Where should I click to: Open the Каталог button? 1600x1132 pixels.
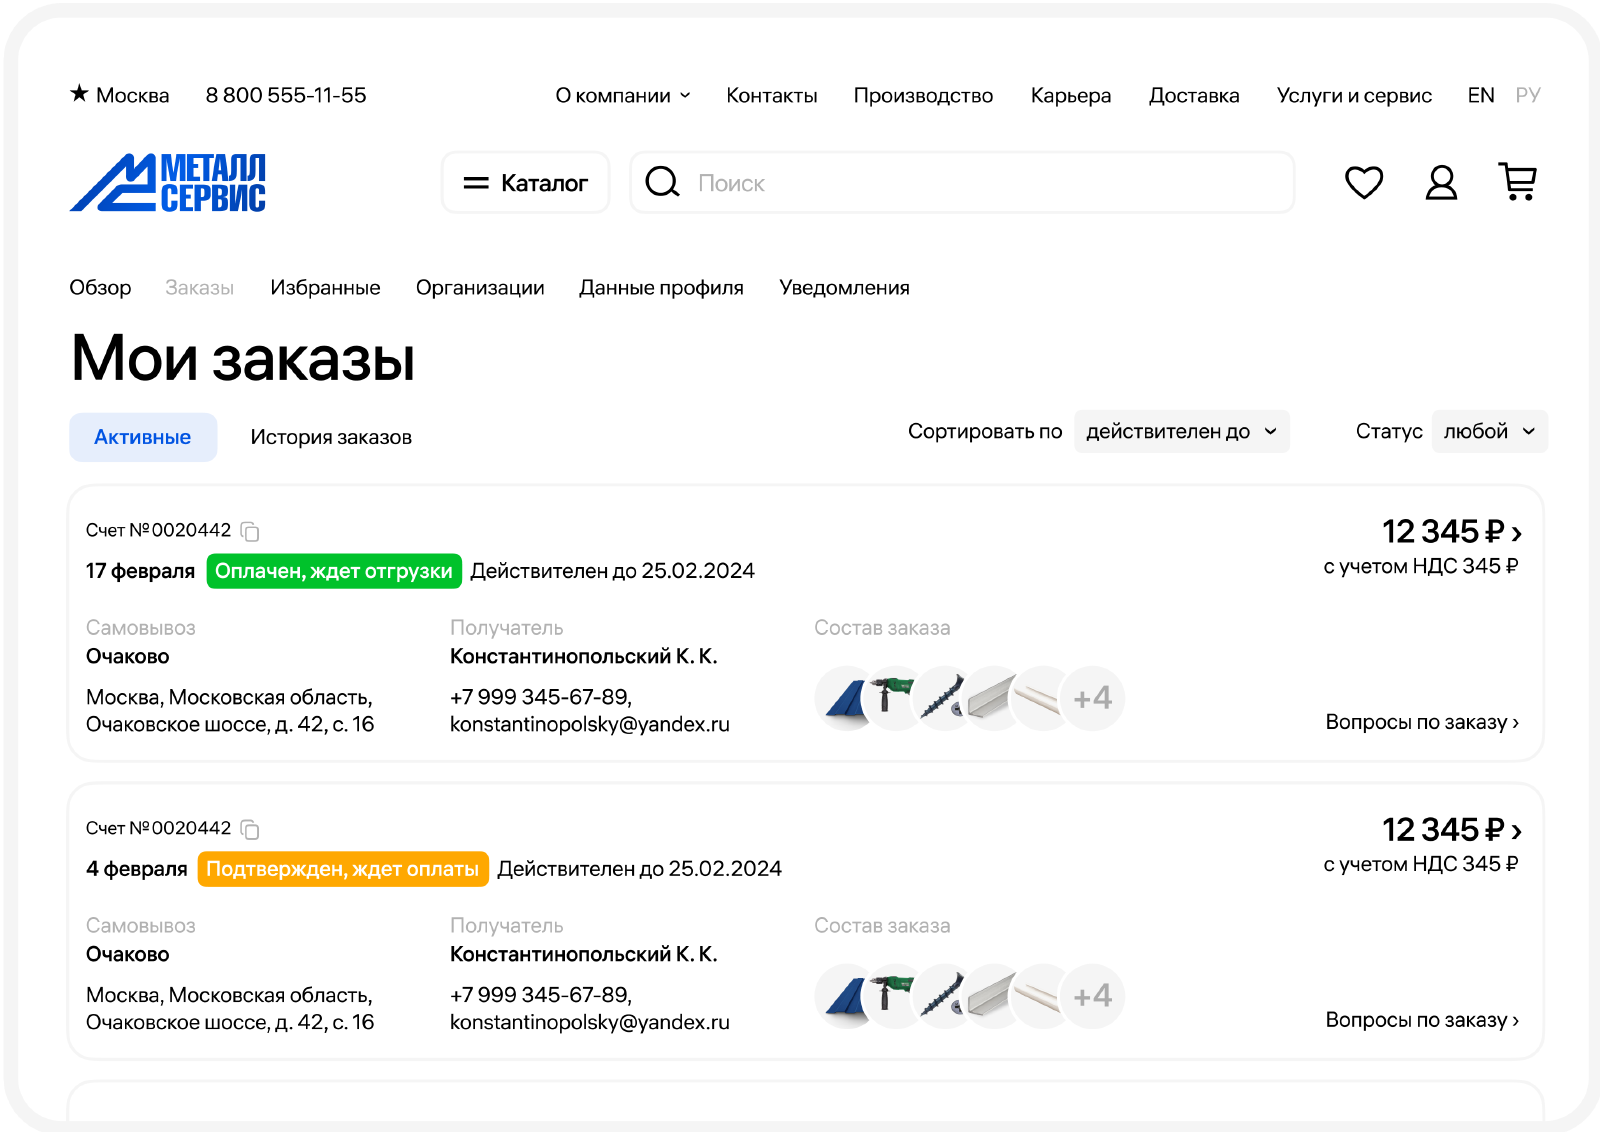[x=526, y=183]
